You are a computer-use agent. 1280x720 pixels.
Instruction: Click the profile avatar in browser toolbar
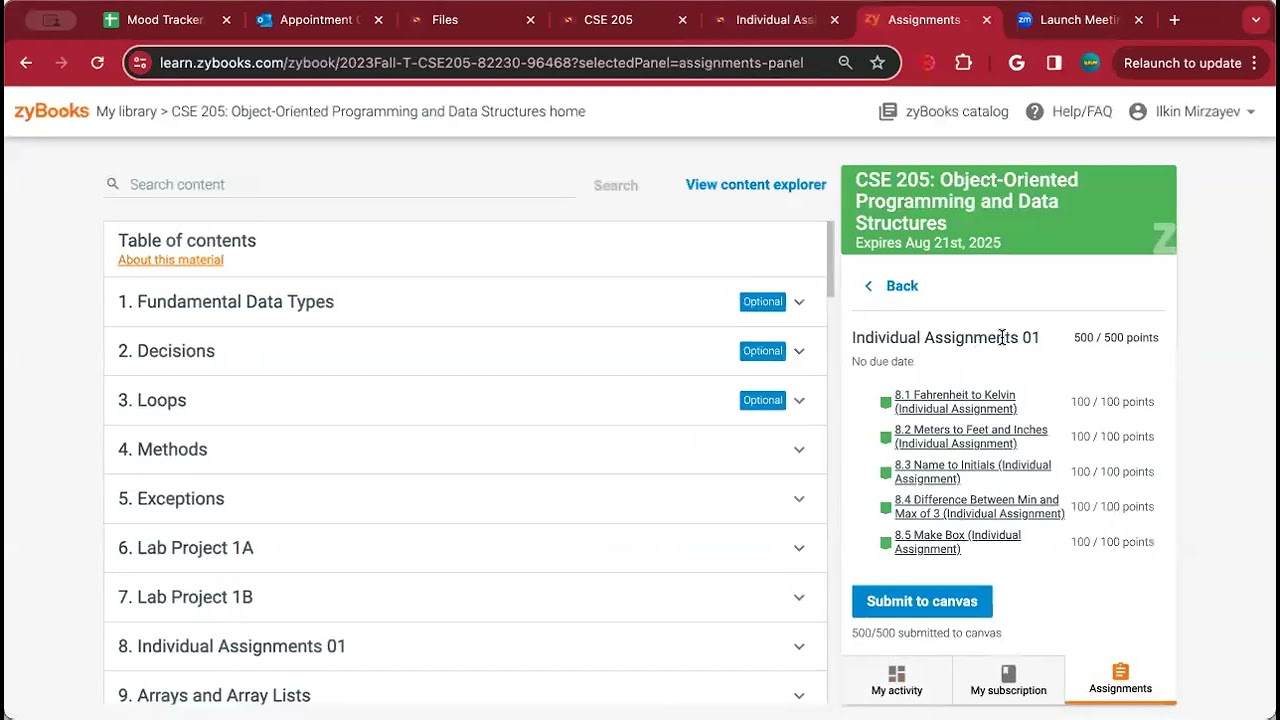coord(1091,63)
